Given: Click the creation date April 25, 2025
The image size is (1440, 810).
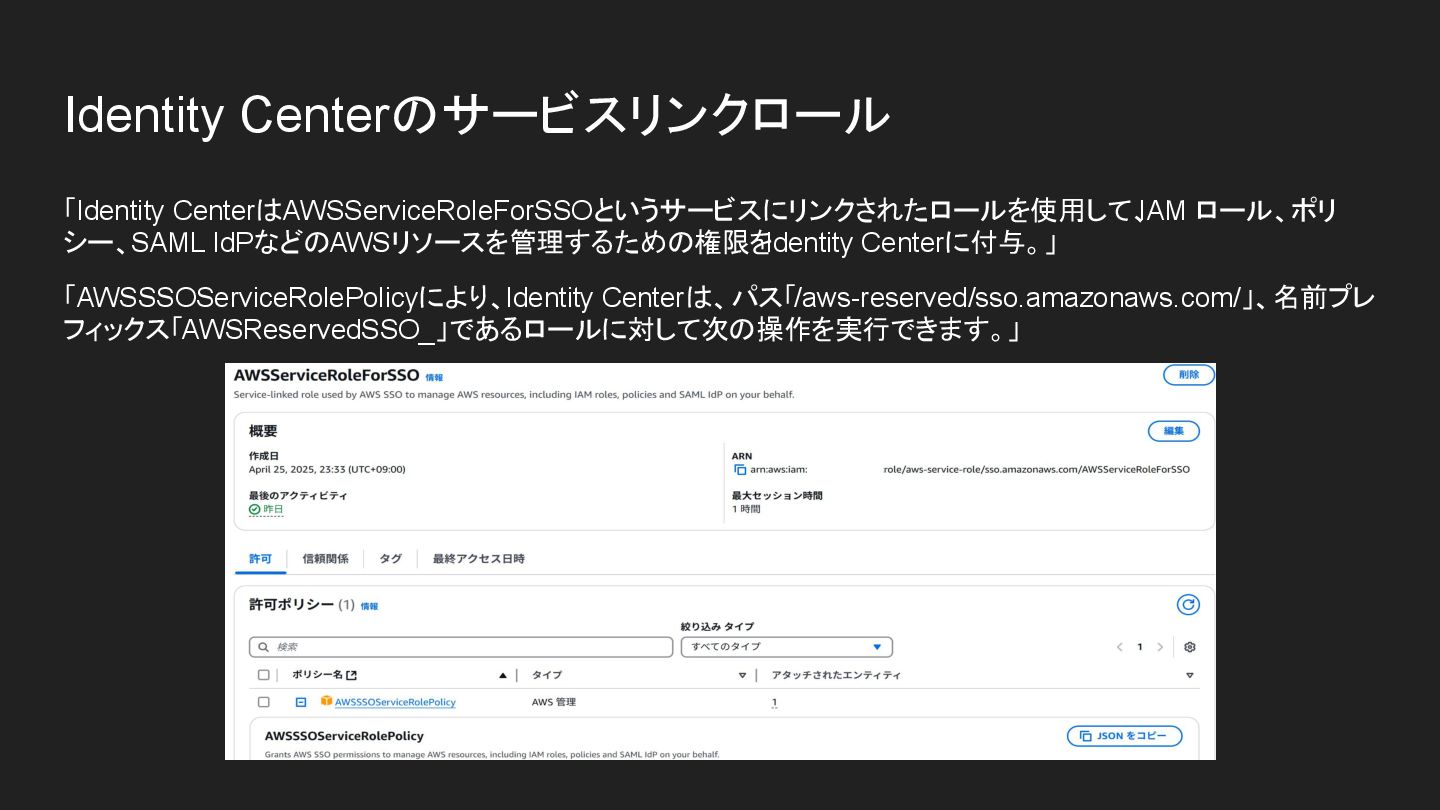Looking at the screenshot, I should click(x=327, y=469).
